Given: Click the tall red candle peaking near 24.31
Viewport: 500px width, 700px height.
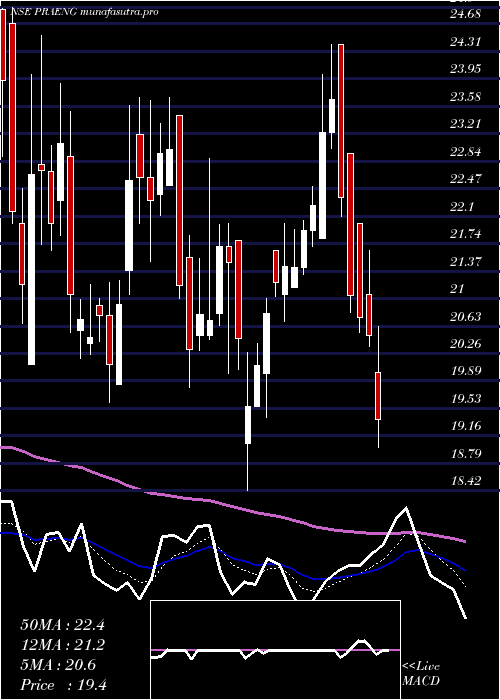Looking at the screenshot, I should click(341, 121).
